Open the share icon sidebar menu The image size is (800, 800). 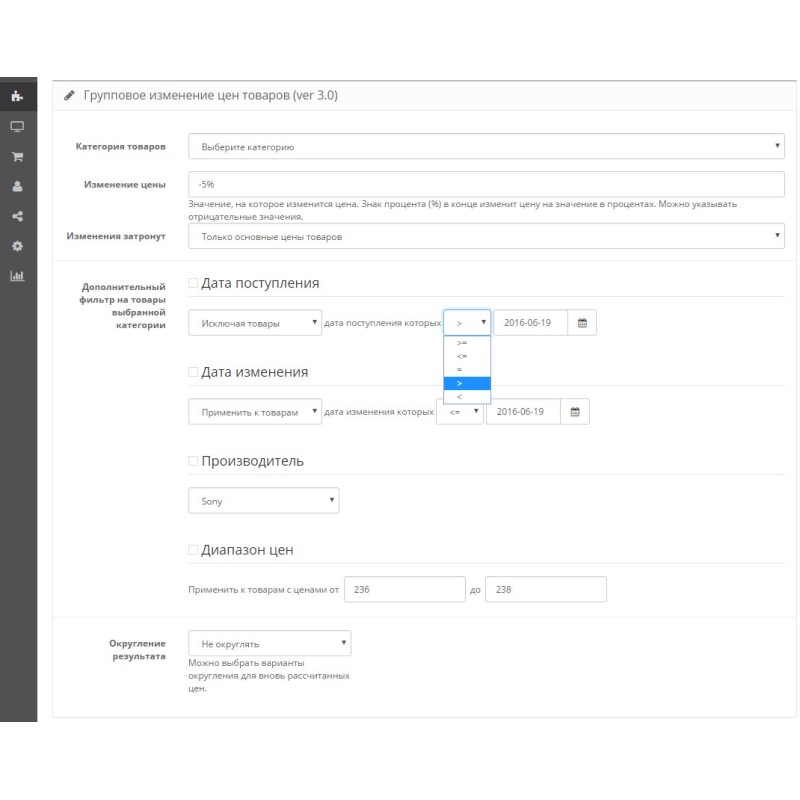click(x=17, y=216)
